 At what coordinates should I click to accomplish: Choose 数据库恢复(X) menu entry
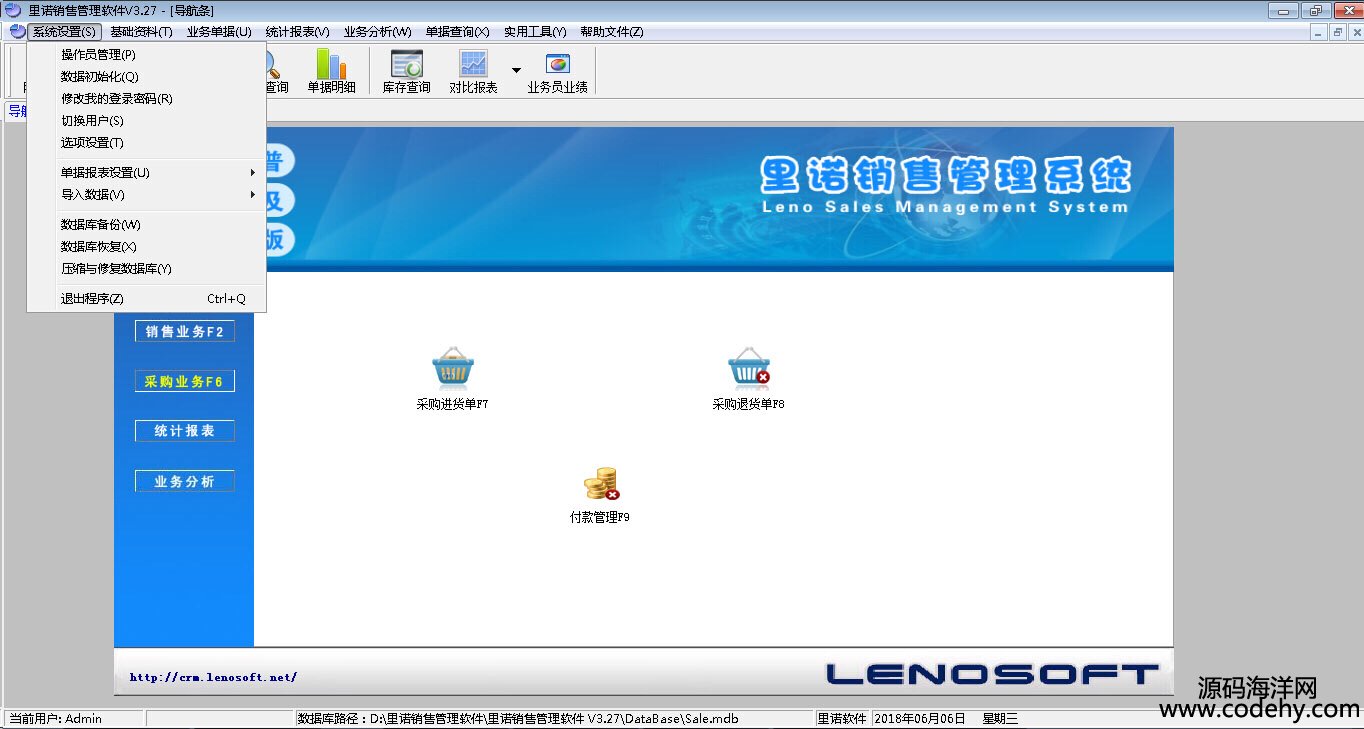[x=147, y=247]
